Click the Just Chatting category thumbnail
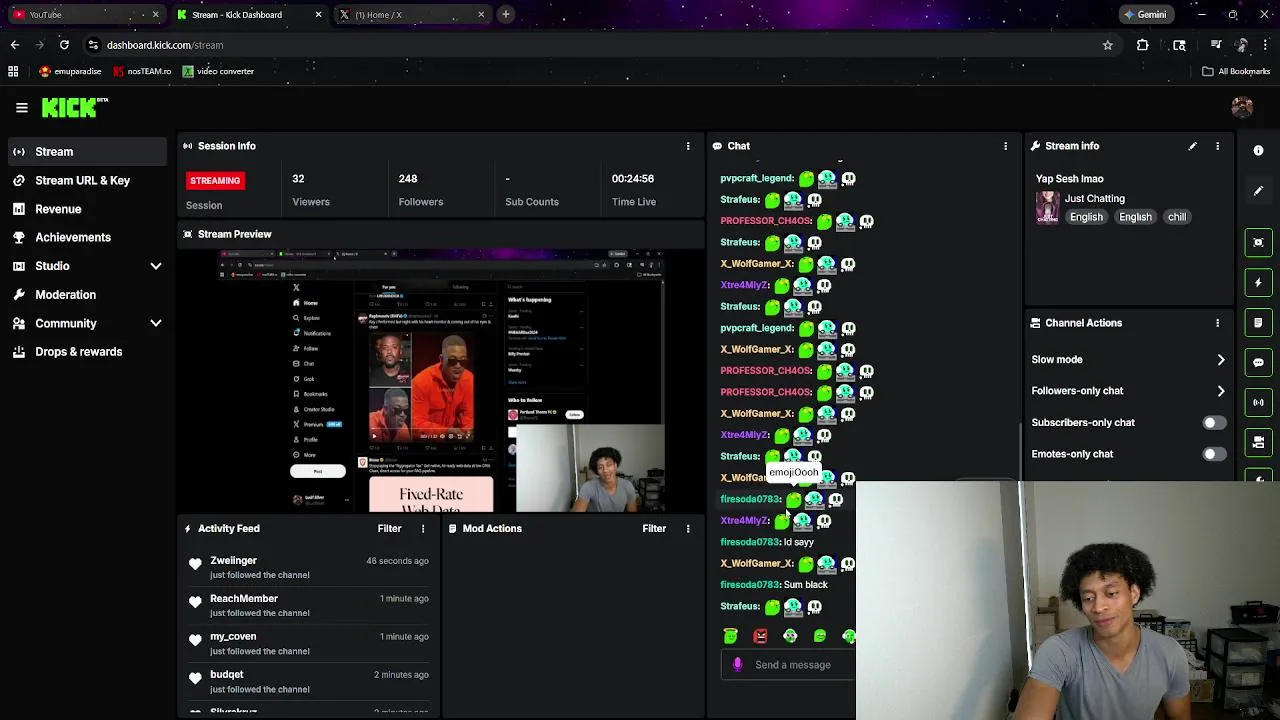Screen dimensions: 1280x720 tap(1047, 207)
